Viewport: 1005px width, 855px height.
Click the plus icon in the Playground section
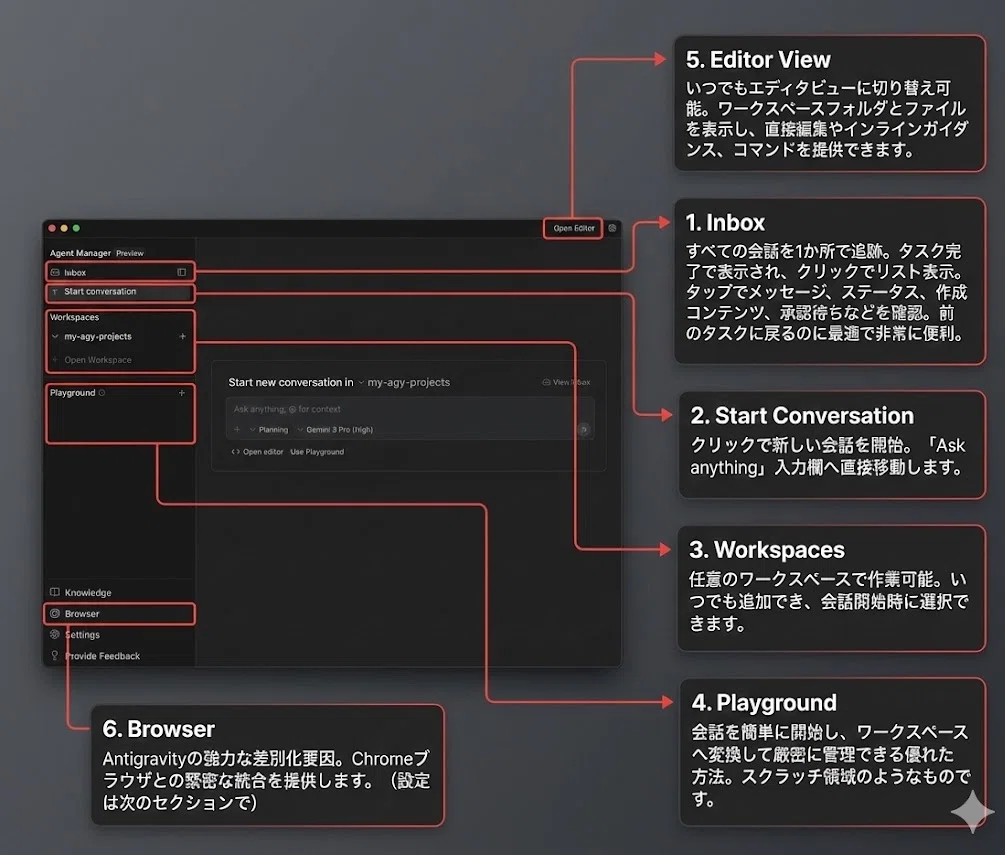tap(182, 393)
